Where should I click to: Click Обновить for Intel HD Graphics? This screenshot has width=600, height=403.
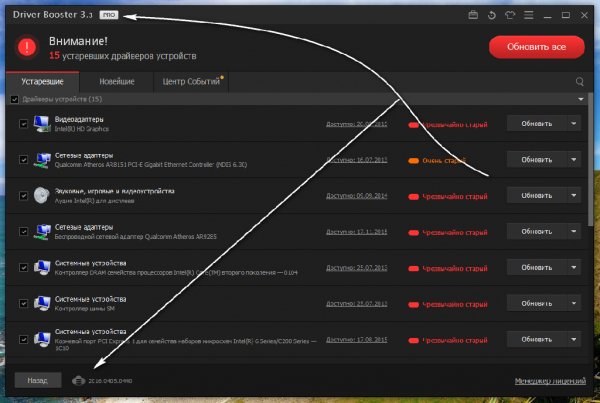[536, 124]
